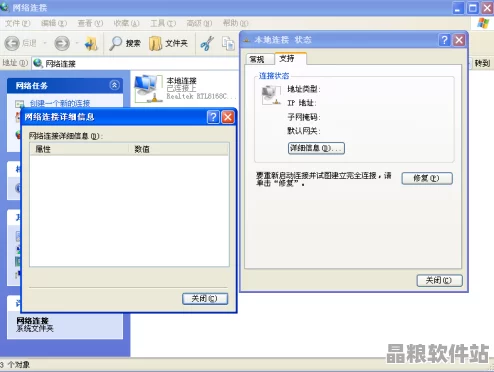Open the Back button history dropdown arrow
This screenshot has height=372, width=494.
click(x=45, y=43)
